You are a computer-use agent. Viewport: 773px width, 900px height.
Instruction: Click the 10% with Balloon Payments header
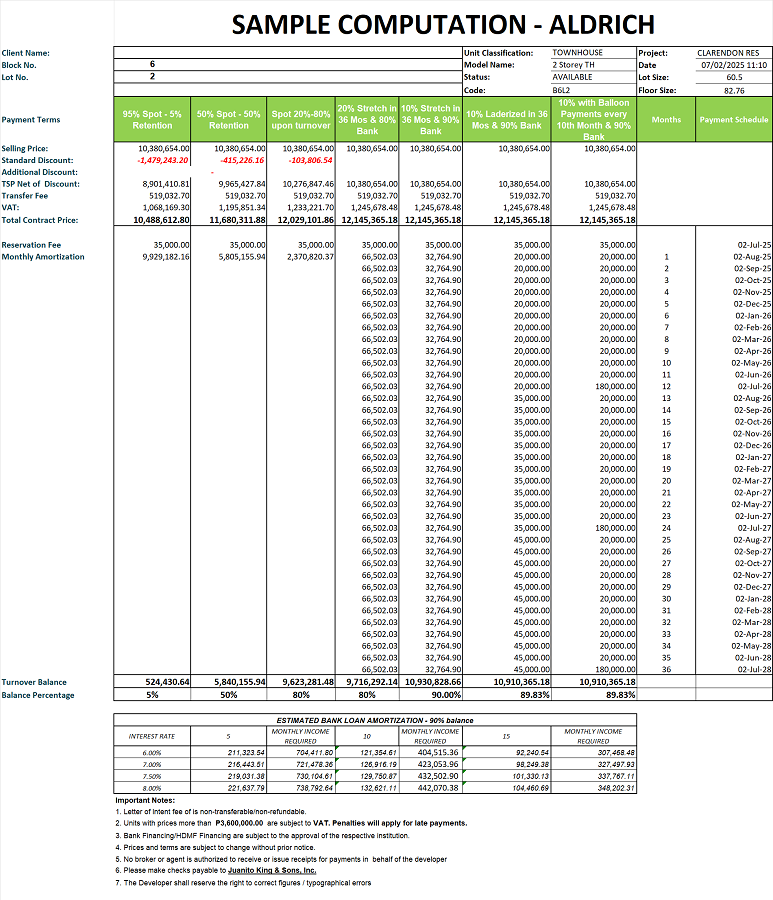[594, 119]
